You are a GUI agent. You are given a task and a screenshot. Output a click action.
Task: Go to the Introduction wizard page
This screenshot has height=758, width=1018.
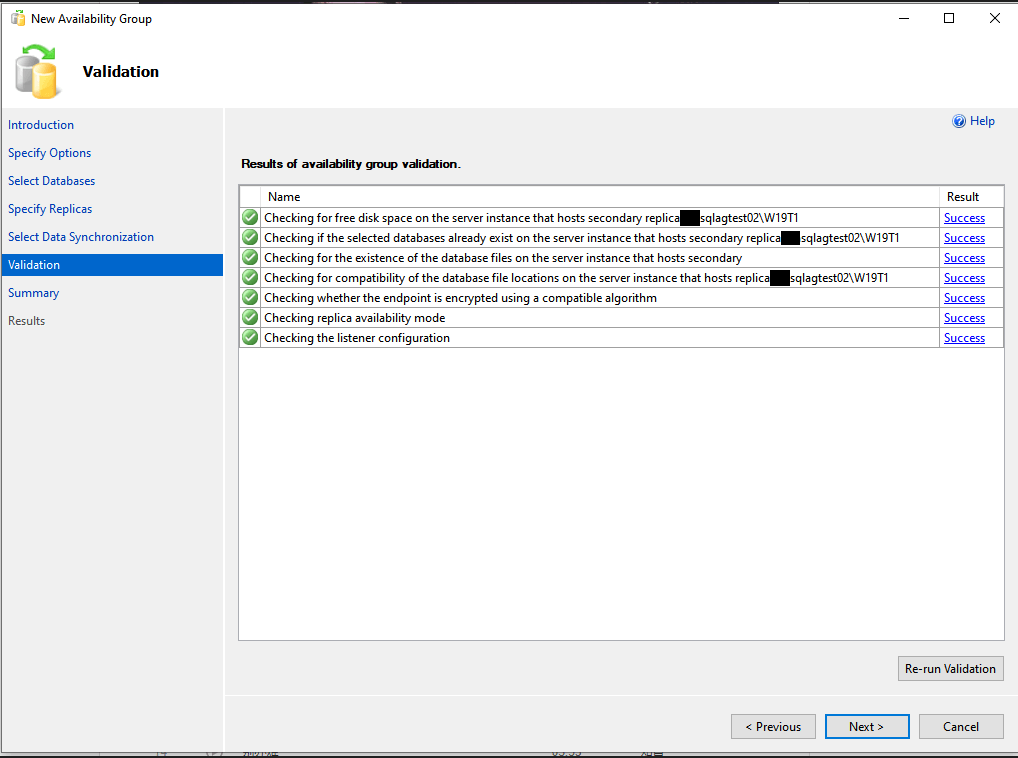click(x=41, y=125)
